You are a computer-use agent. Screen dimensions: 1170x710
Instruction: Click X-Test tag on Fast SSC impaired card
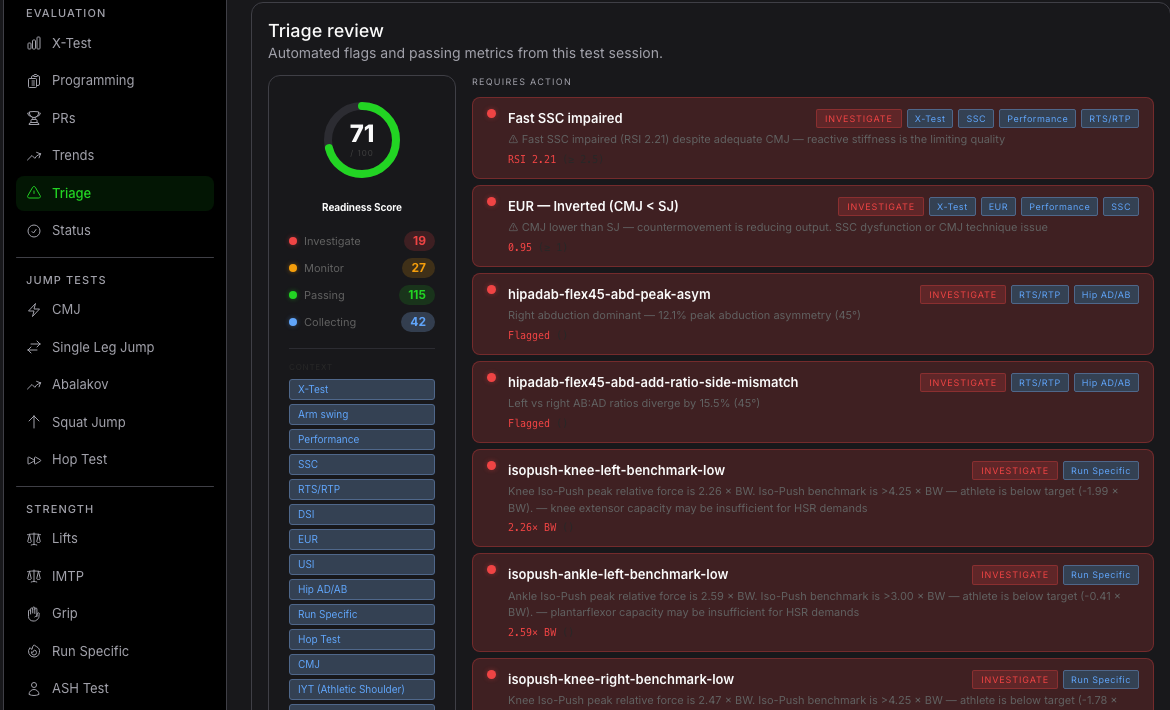930,119
